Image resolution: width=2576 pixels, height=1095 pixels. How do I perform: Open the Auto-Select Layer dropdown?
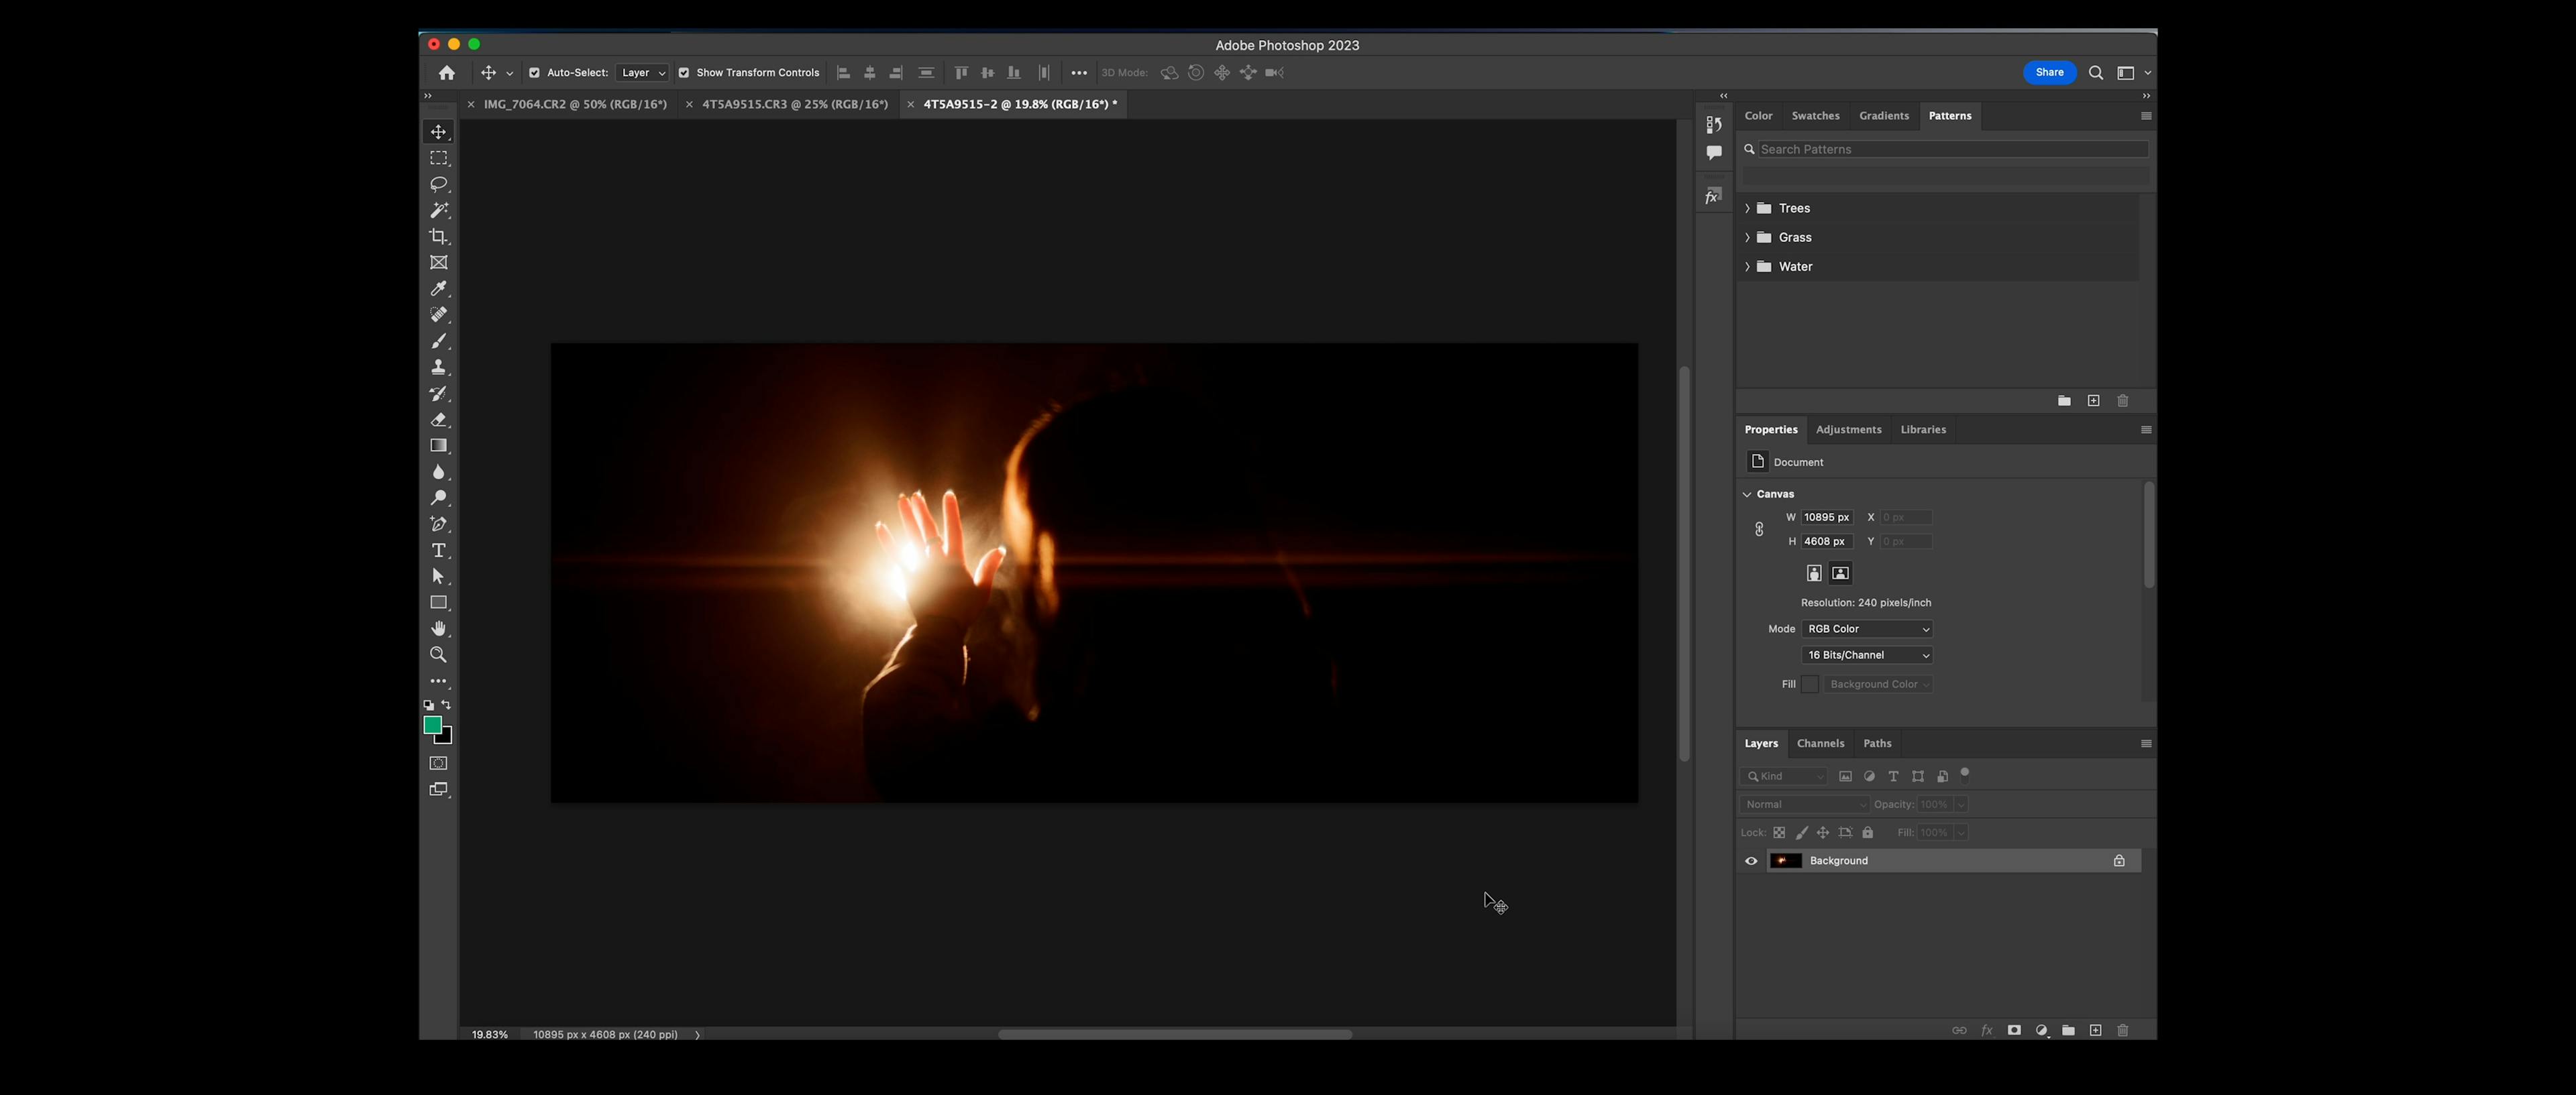point(642,72)
